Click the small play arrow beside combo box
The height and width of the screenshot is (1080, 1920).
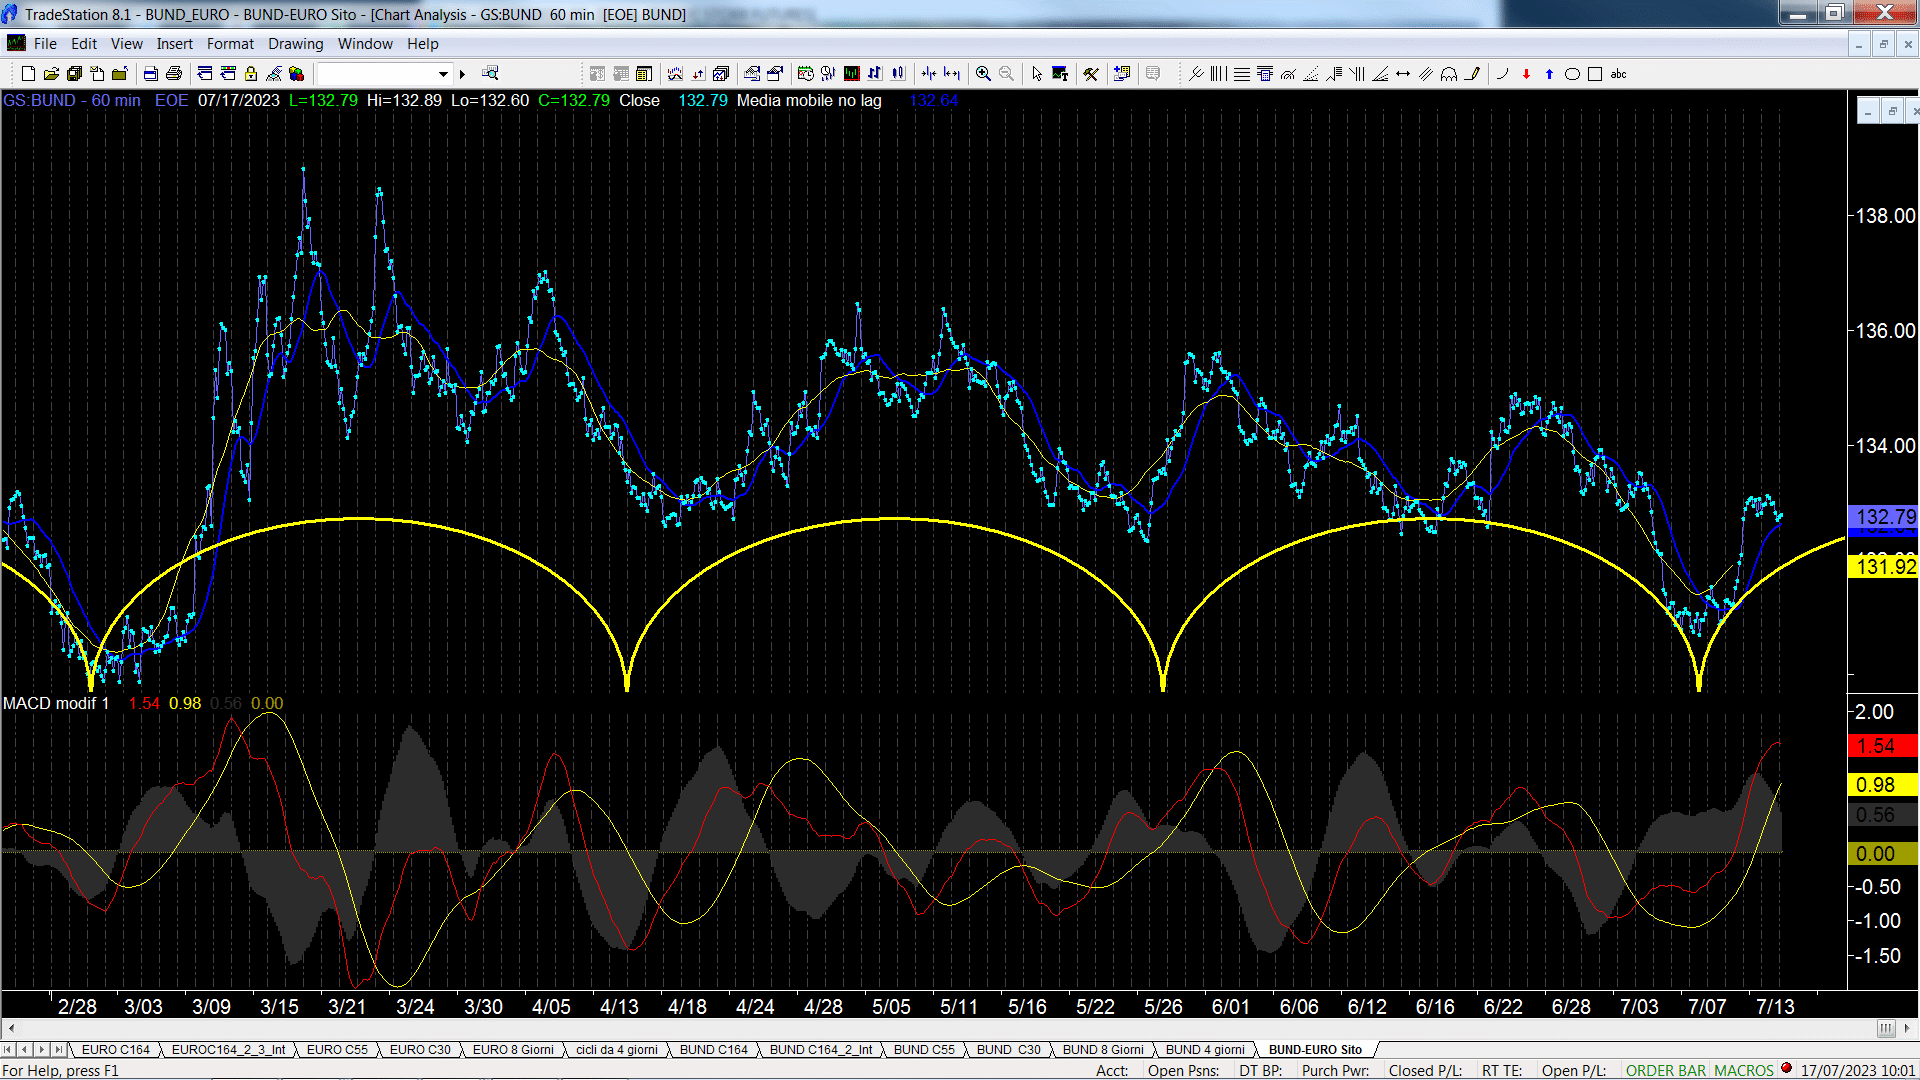pos(462,73)
